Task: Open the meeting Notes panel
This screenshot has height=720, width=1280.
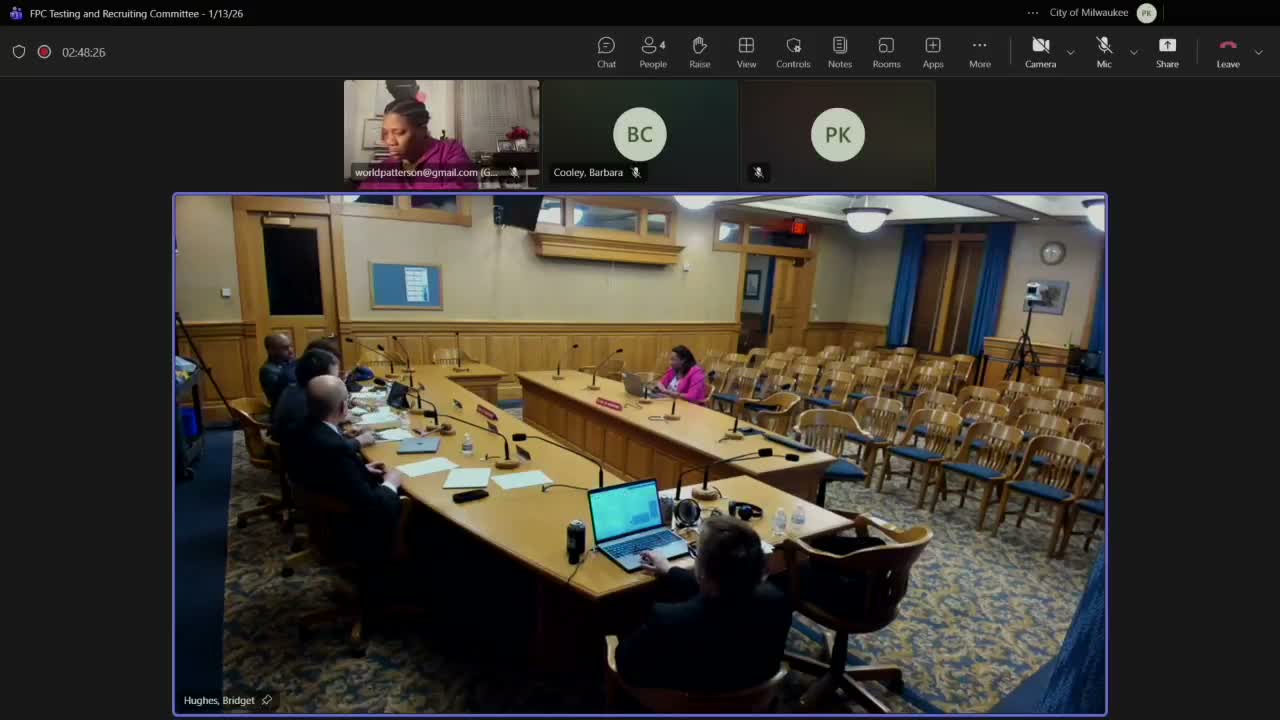Action: click(x=839, y=51)
